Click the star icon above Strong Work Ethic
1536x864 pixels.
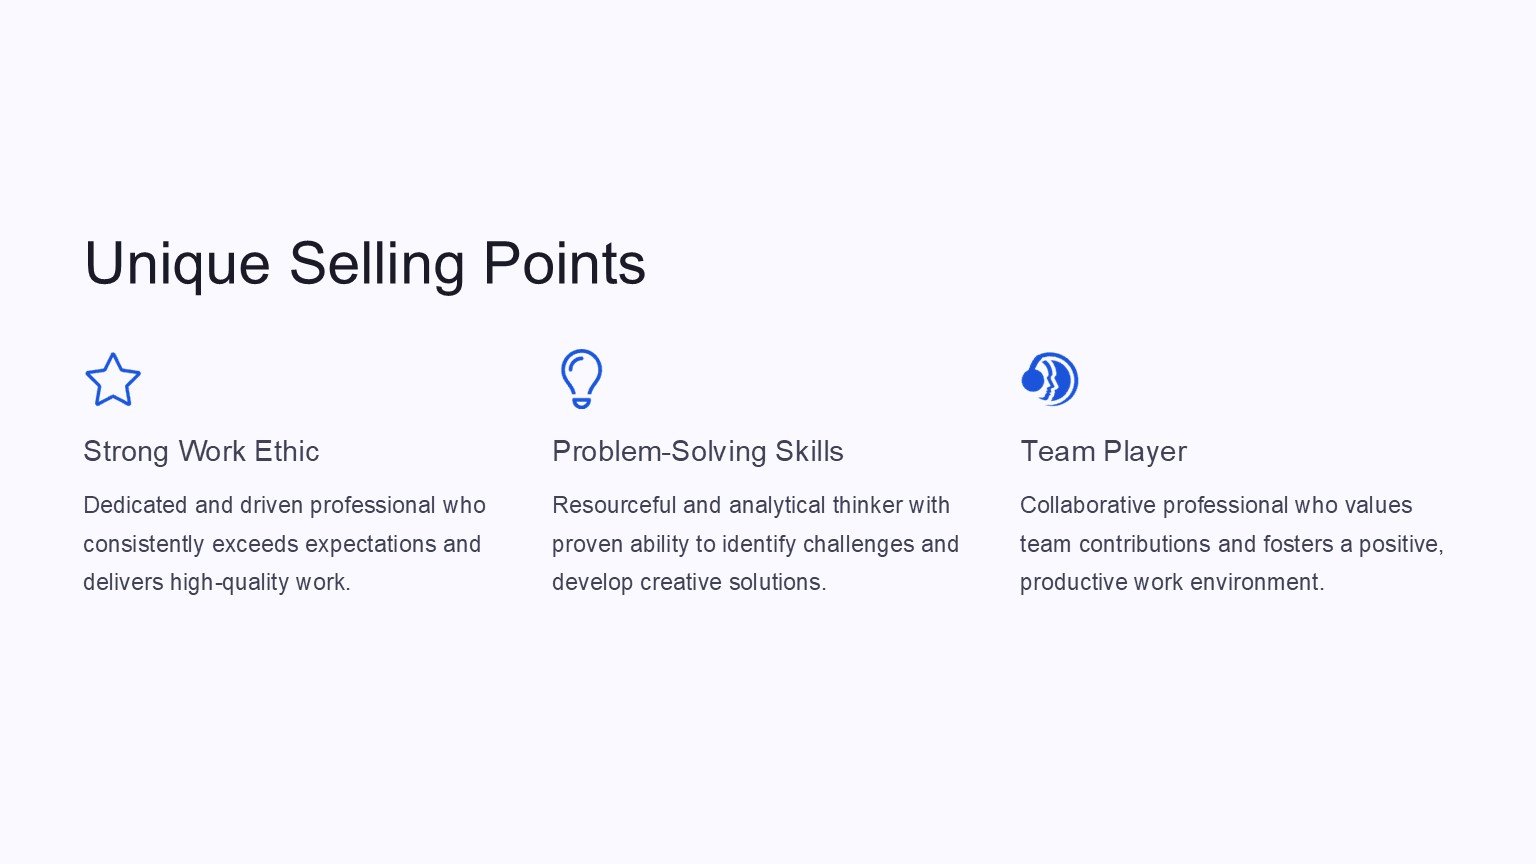(113, 380)
